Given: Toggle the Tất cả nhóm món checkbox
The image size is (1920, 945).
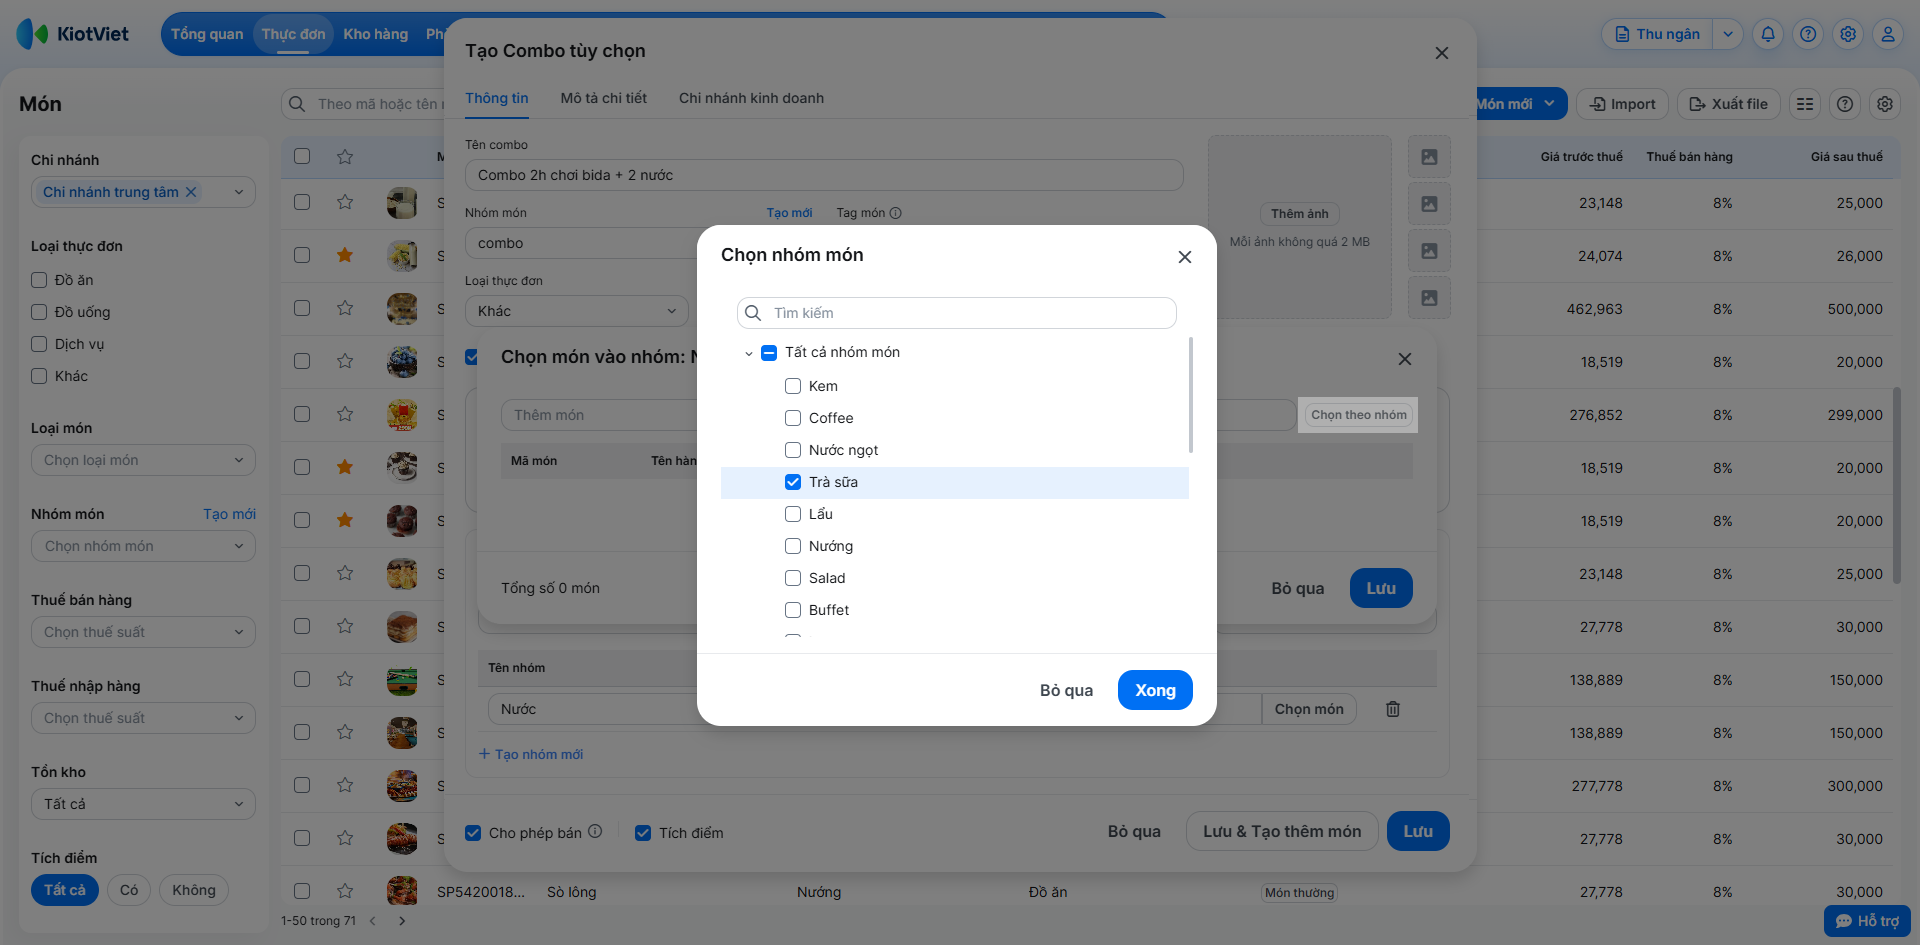Looking at the screenshot, I should coord(769,352).
